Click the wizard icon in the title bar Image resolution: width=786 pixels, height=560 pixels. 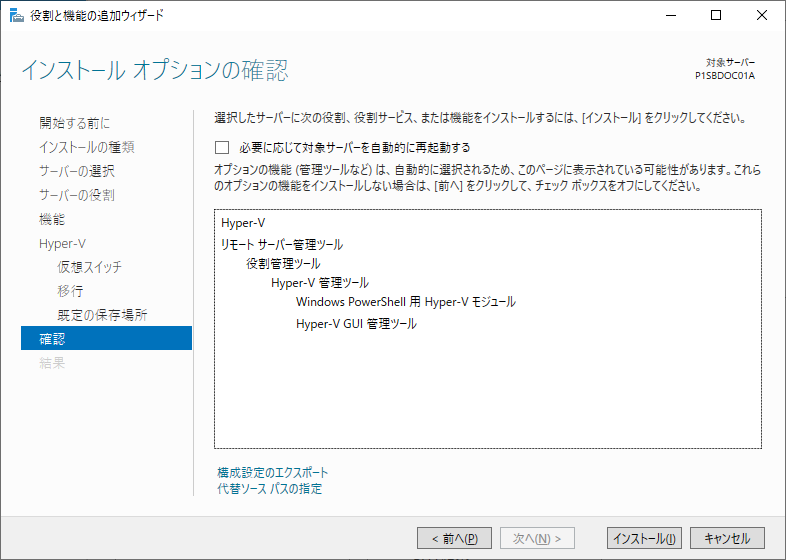point(17,15)
